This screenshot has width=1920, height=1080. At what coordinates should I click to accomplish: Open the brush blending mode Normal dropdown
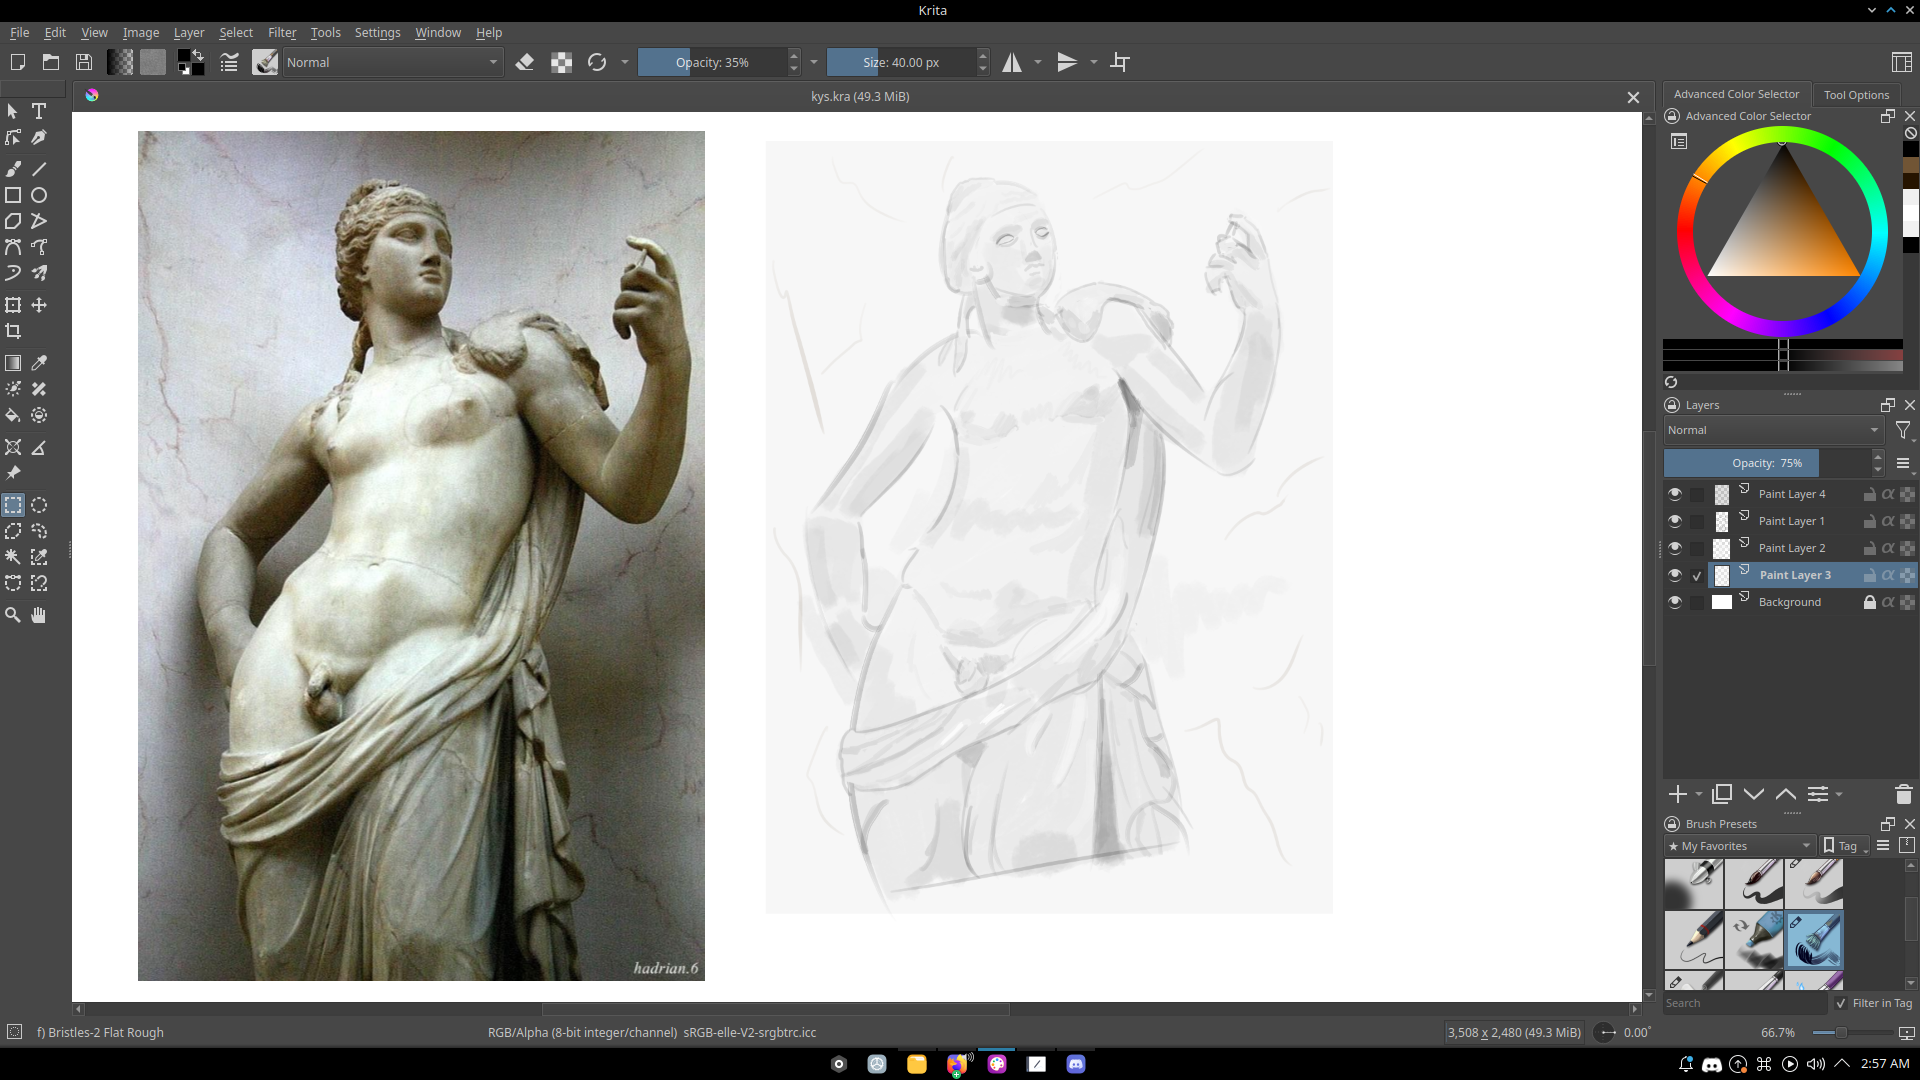(x=392, y=62)
